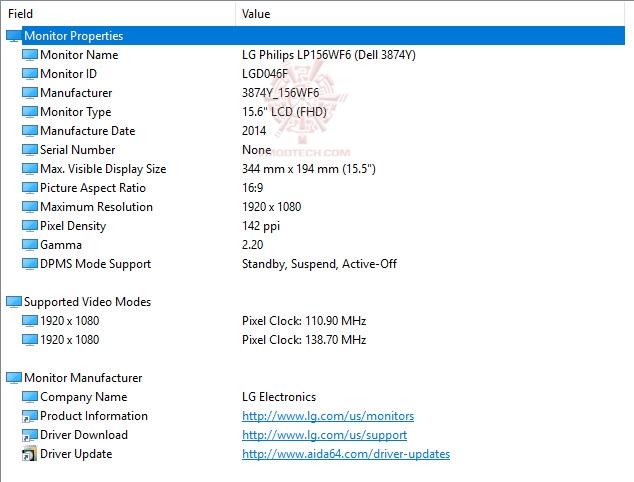634x482 pixels.
Task: Click the icon next to Pixel Density
Action: (x=29, y=226)
